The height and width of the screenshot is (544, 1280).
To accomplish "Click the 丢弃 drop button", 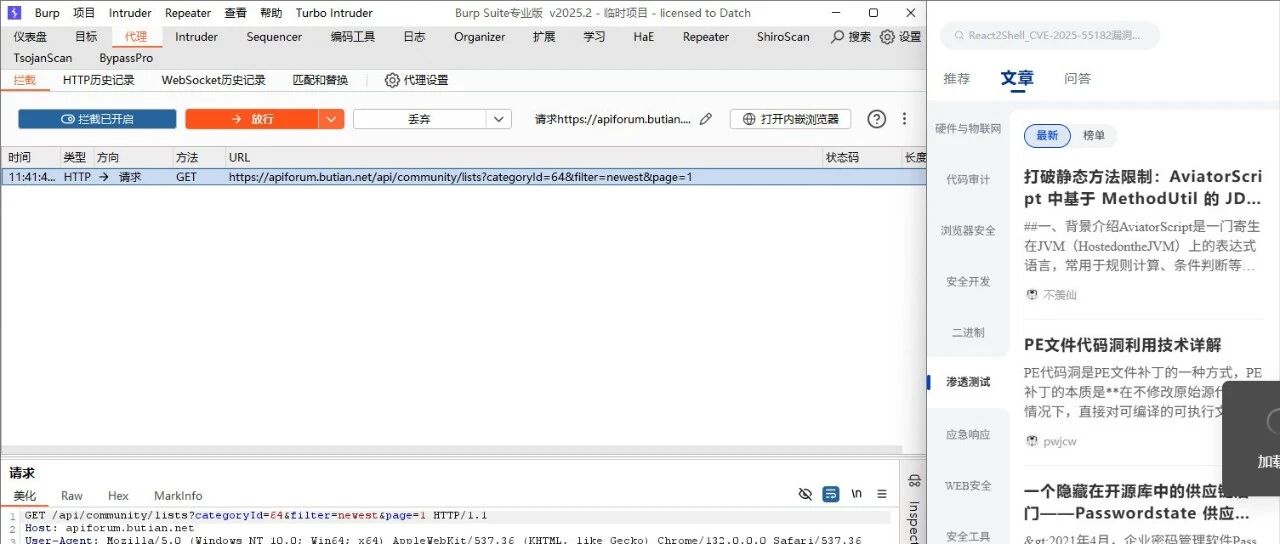I will [420, 119].
